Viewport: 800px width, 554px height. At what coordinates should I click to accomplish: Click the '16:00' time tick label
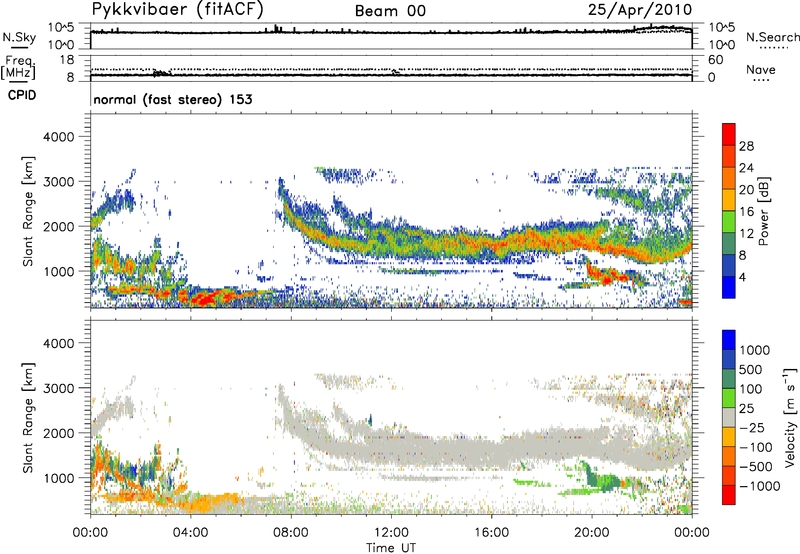click(491, 533)
